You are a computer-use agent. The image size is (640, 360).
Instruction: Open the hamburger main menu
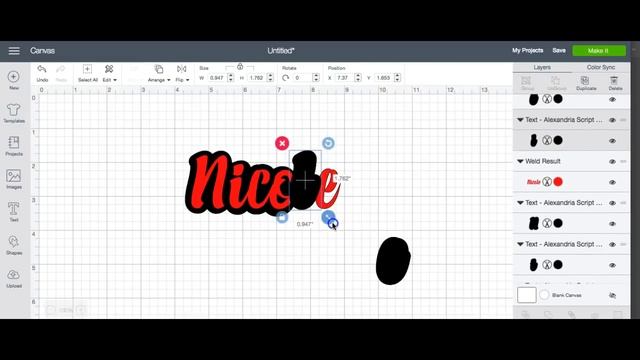14,51
